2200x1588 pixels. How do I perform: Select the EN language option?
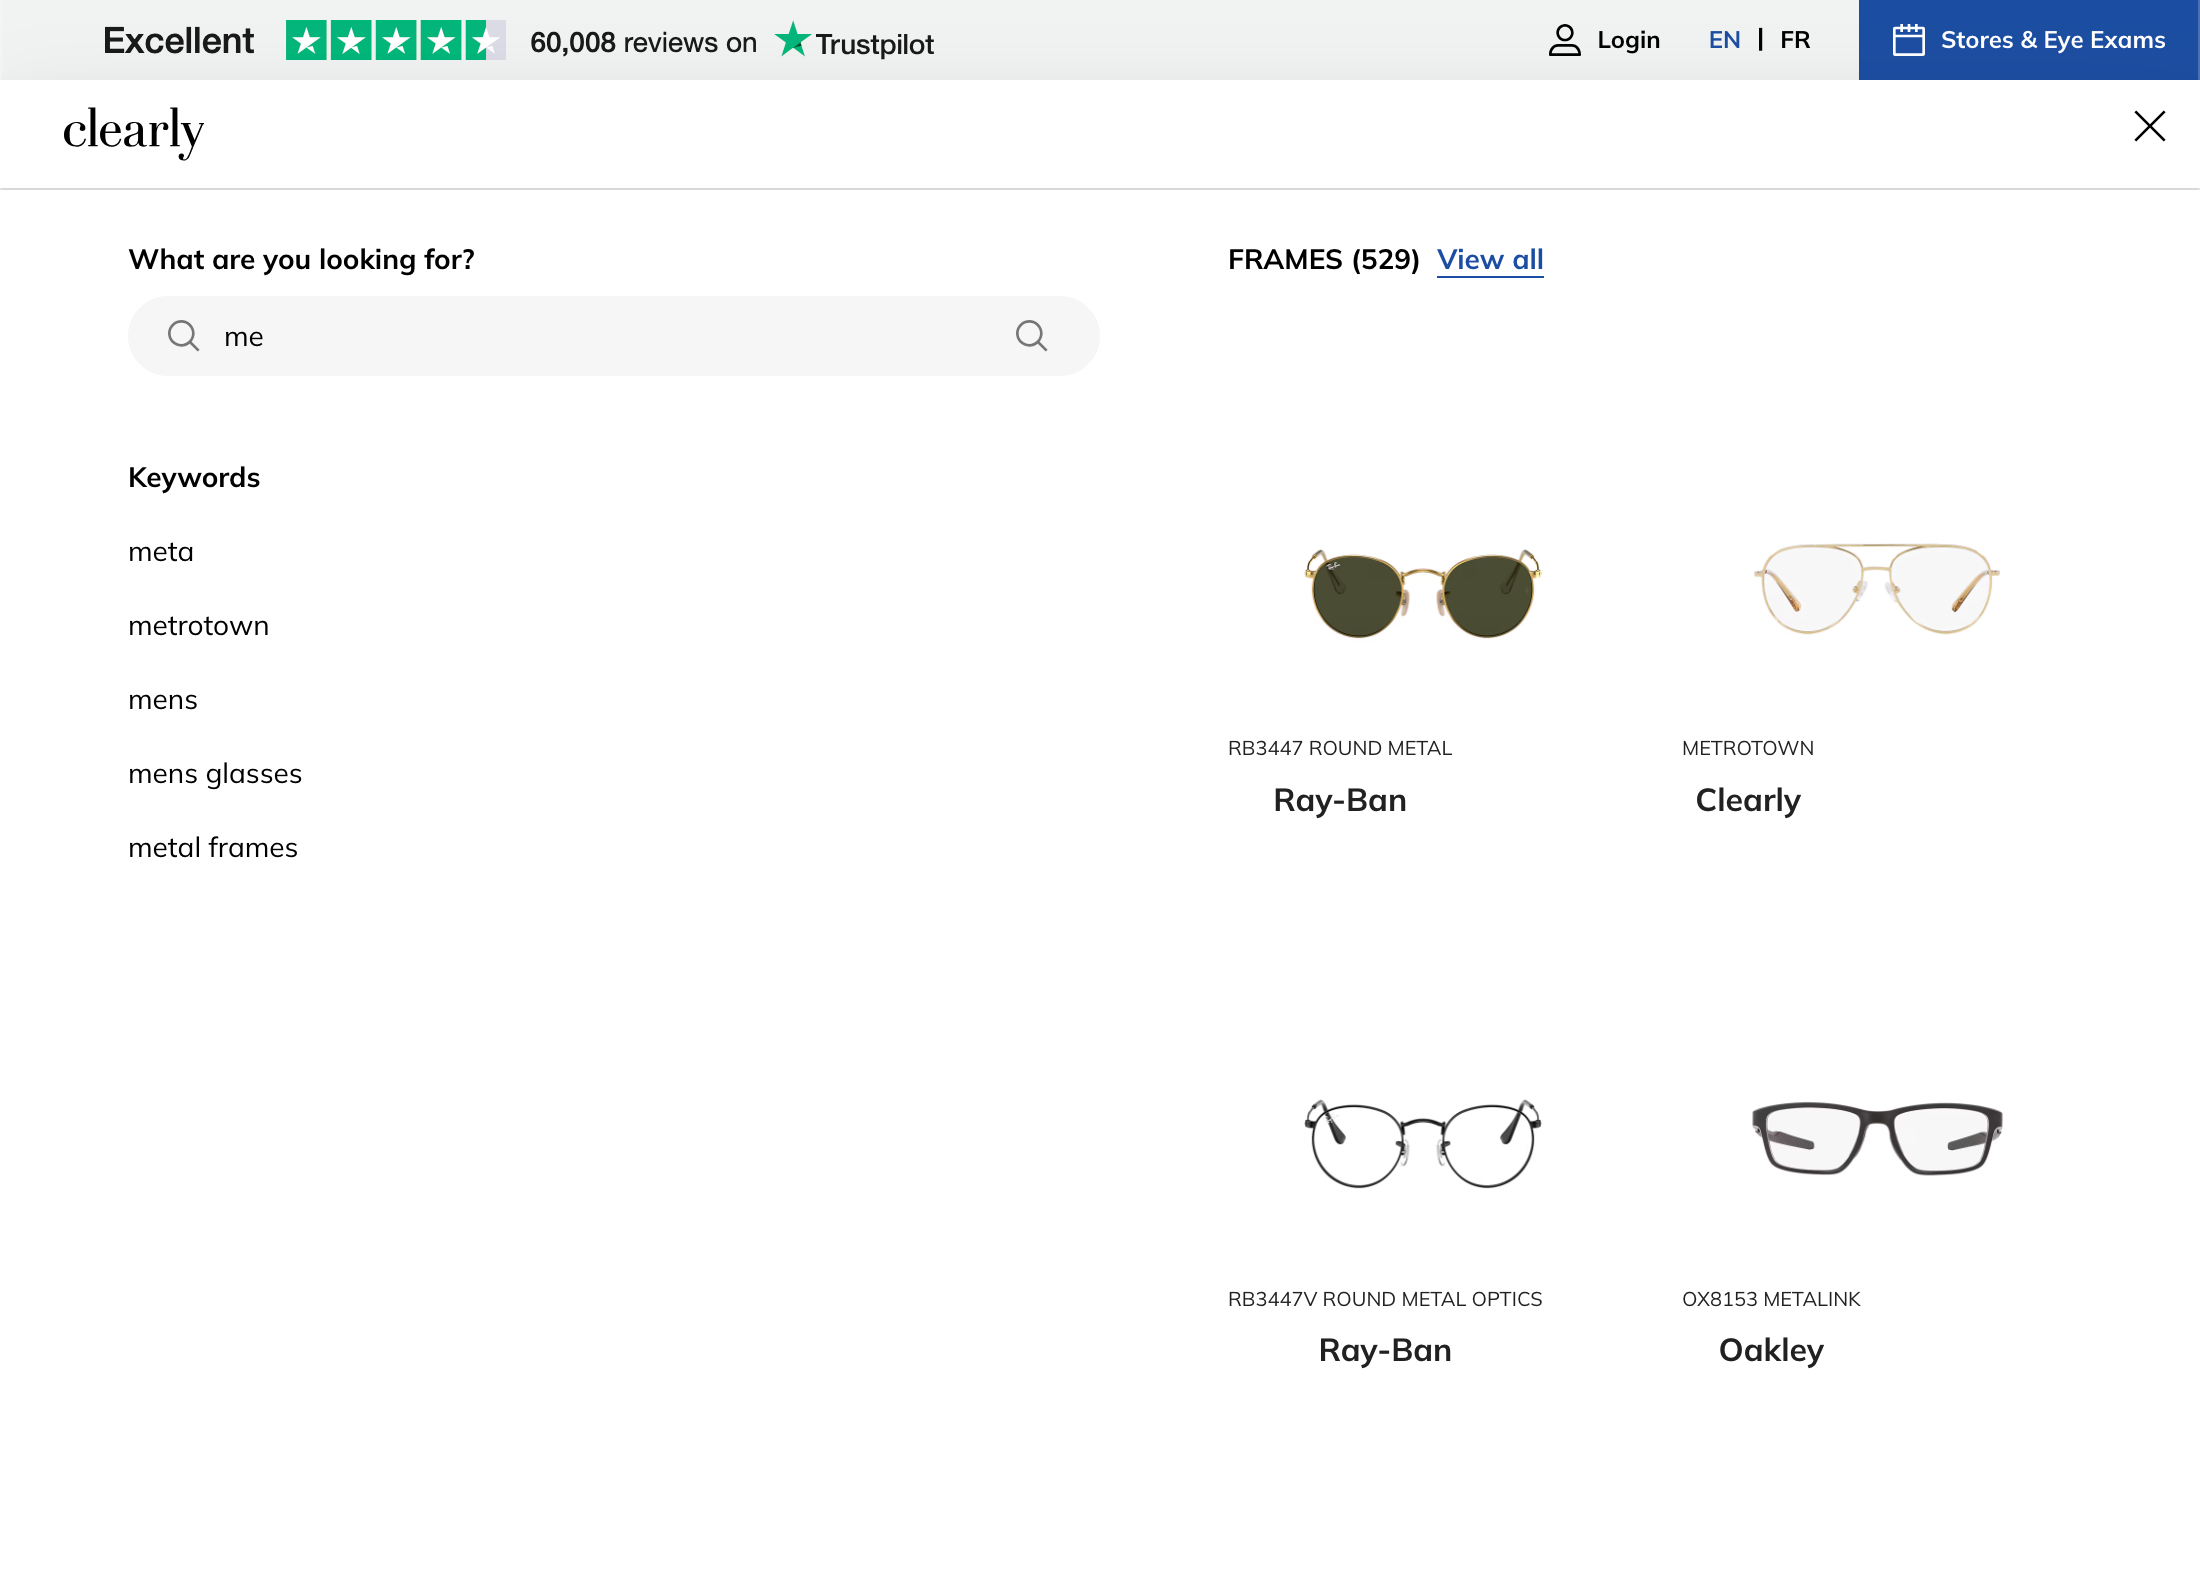point(1724,39)
